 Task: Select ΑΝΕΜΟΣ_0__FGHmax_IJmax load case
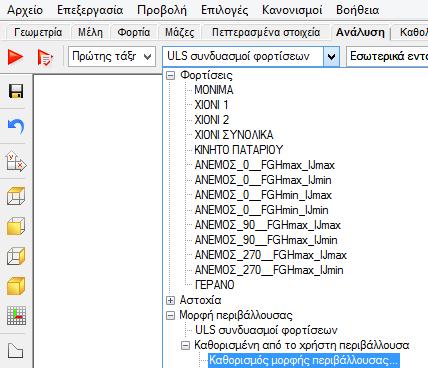coord(264,165)
